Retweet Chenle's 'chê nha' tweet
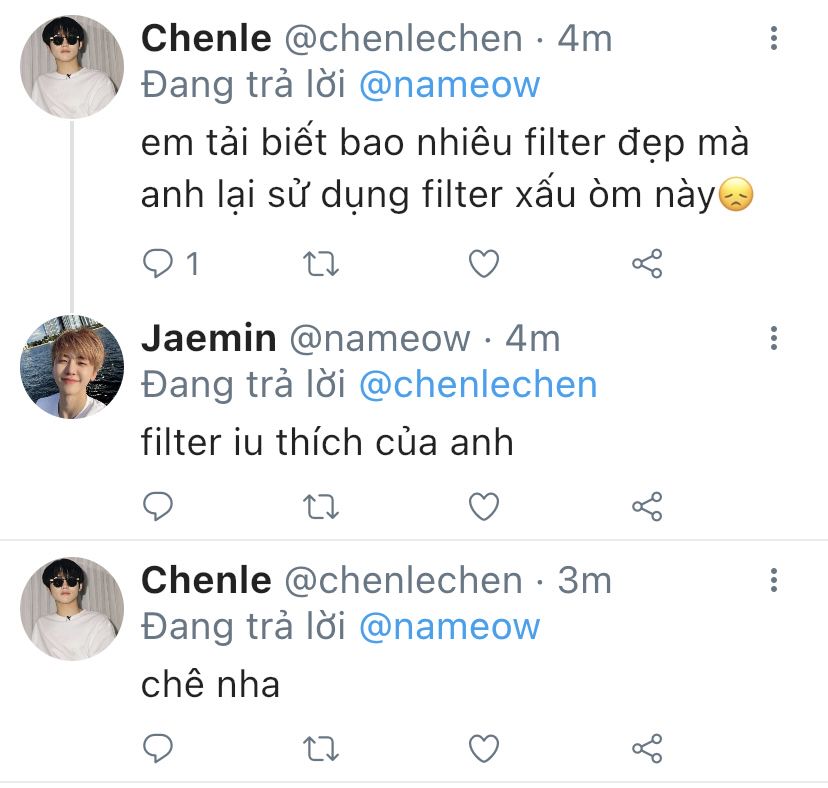Viewport: 828px width, 788px height. tap(321, 747)
